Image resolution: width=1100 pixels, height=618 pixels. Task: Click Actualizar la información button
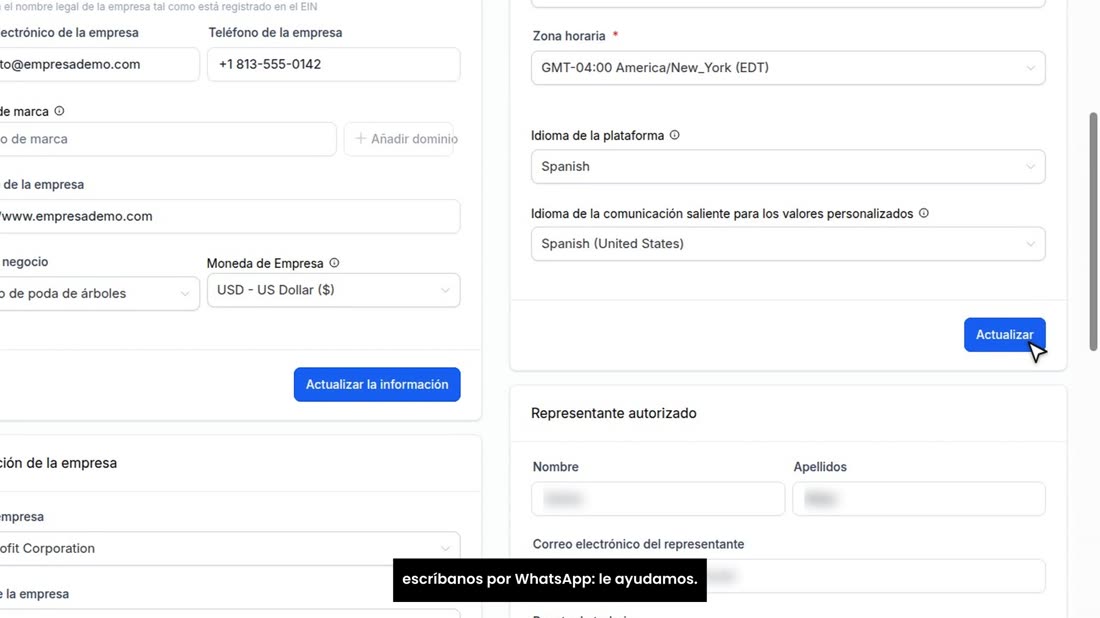pyautogui.click(x=377, y=384)
